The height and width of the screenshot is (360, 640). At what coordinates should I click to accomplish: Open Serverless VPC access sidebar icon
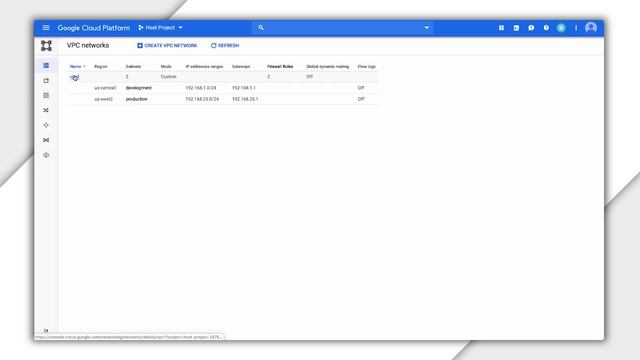[46, 155]
